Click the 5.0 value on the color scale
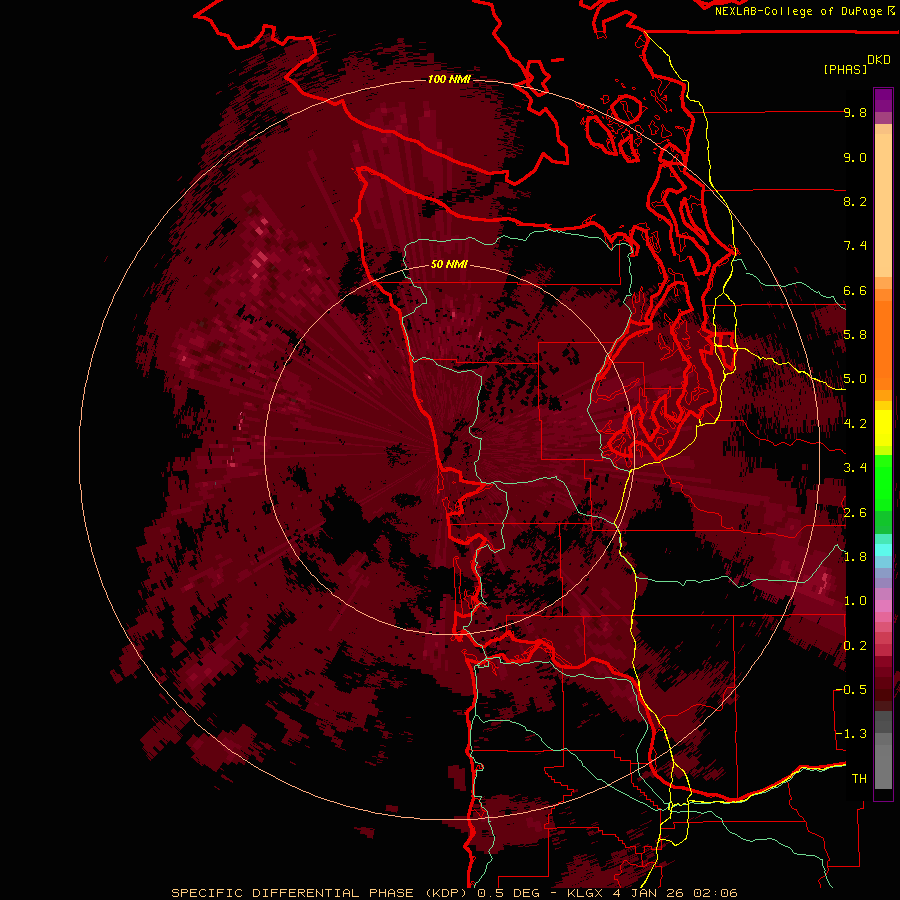 855,379
